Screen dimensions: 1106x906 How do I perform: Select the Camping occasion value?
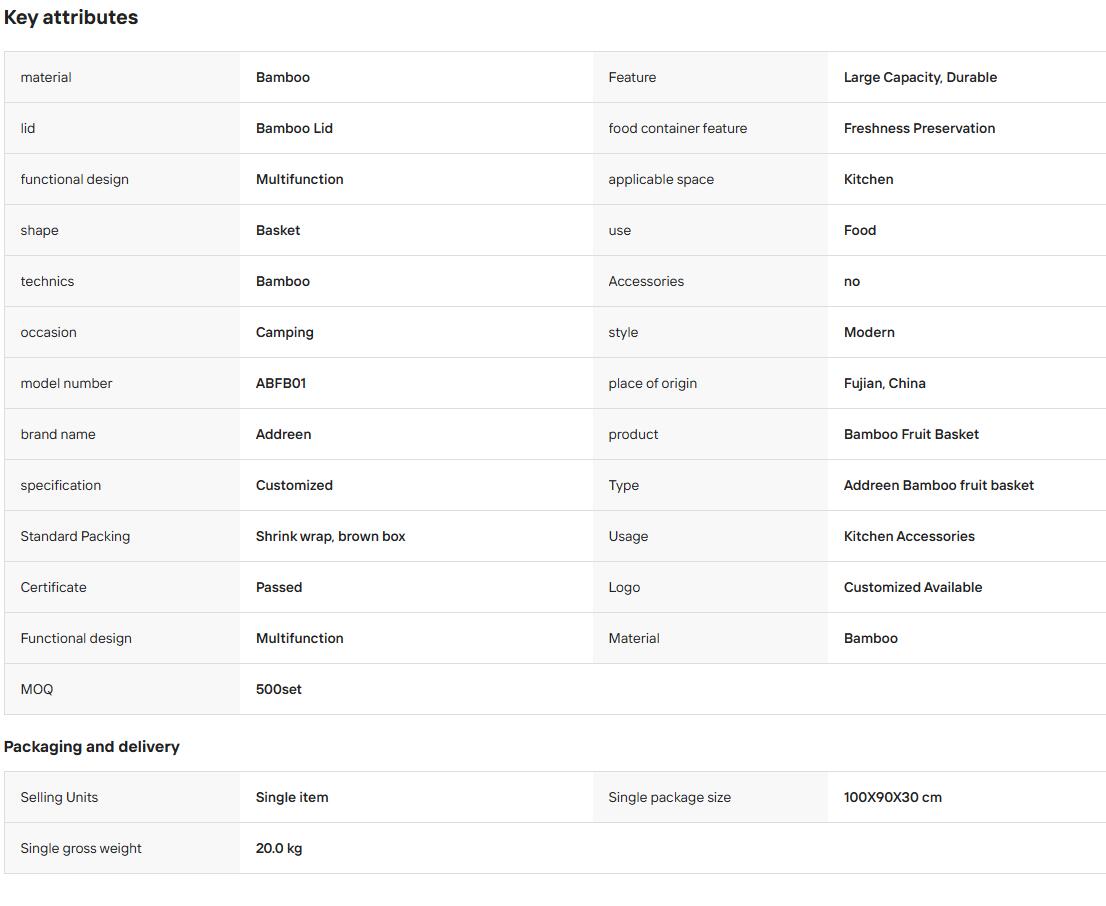pos(285,332)
